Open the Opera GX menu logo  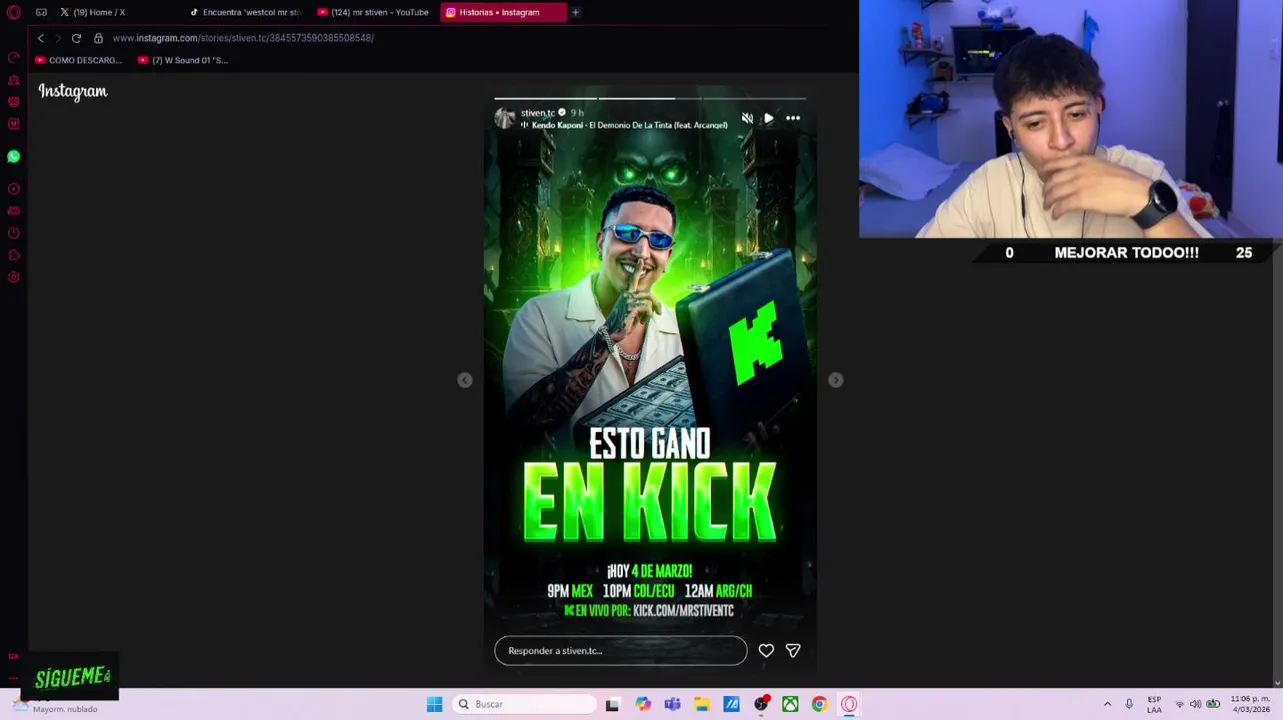(14, 12)
